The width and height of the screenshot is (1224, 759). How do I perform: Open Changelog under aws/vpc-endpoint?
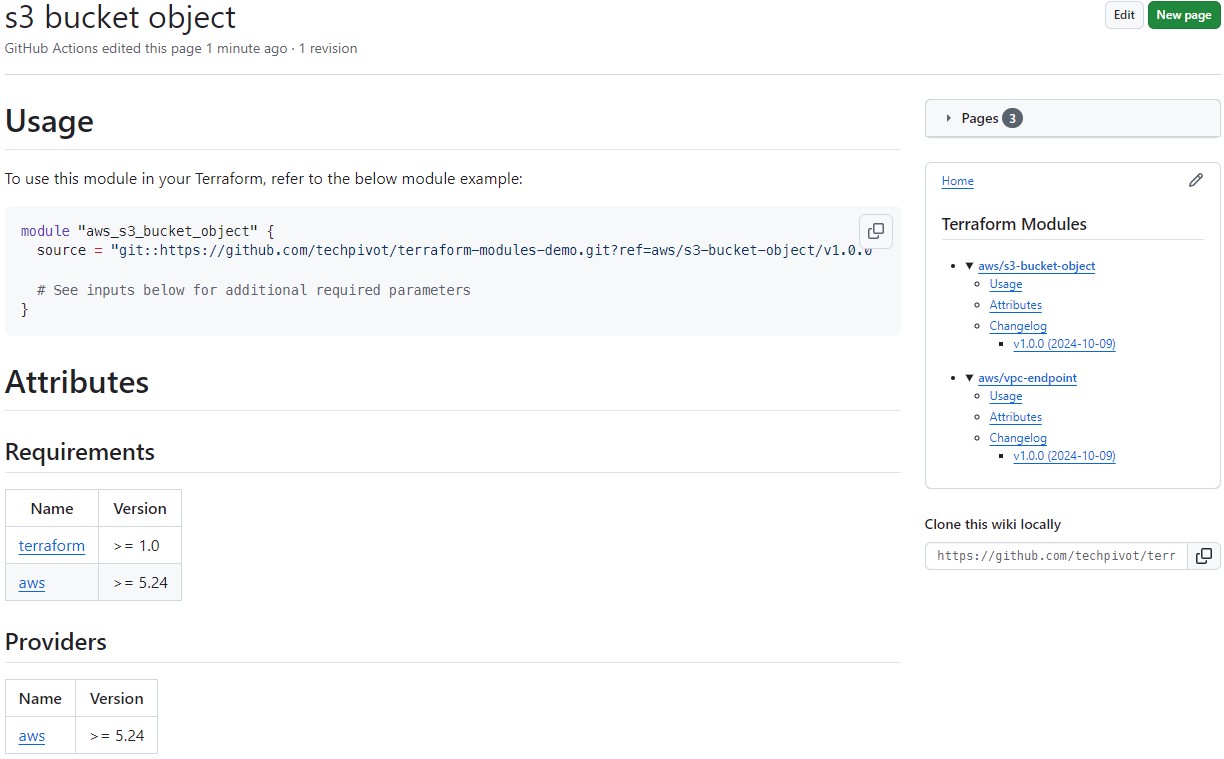pos(1018,438)
